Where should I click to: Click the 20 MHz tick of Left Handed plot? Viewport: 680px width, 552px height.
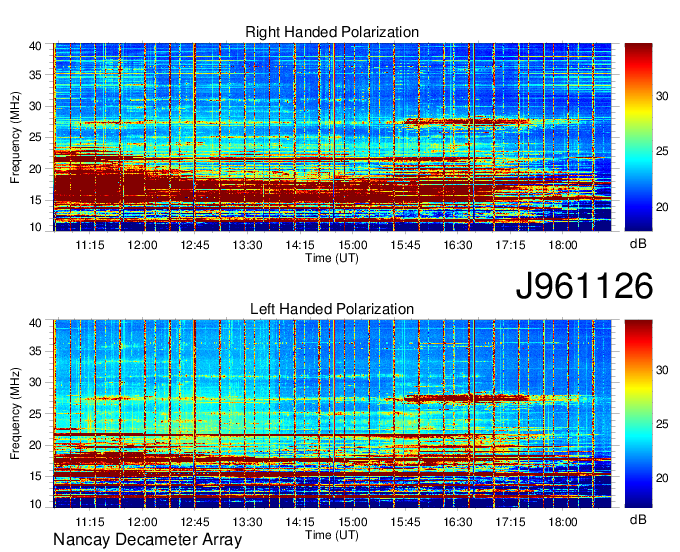click(x=35, y=445)
